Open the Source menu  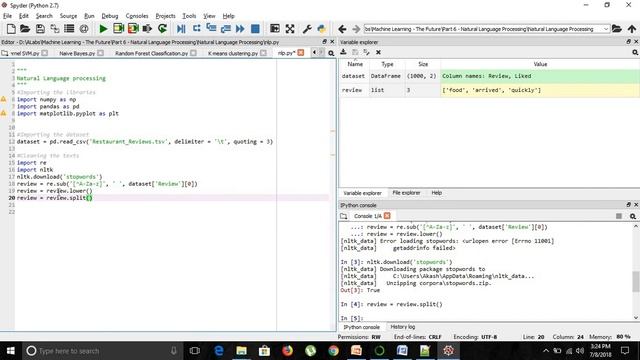pos(68,16)
